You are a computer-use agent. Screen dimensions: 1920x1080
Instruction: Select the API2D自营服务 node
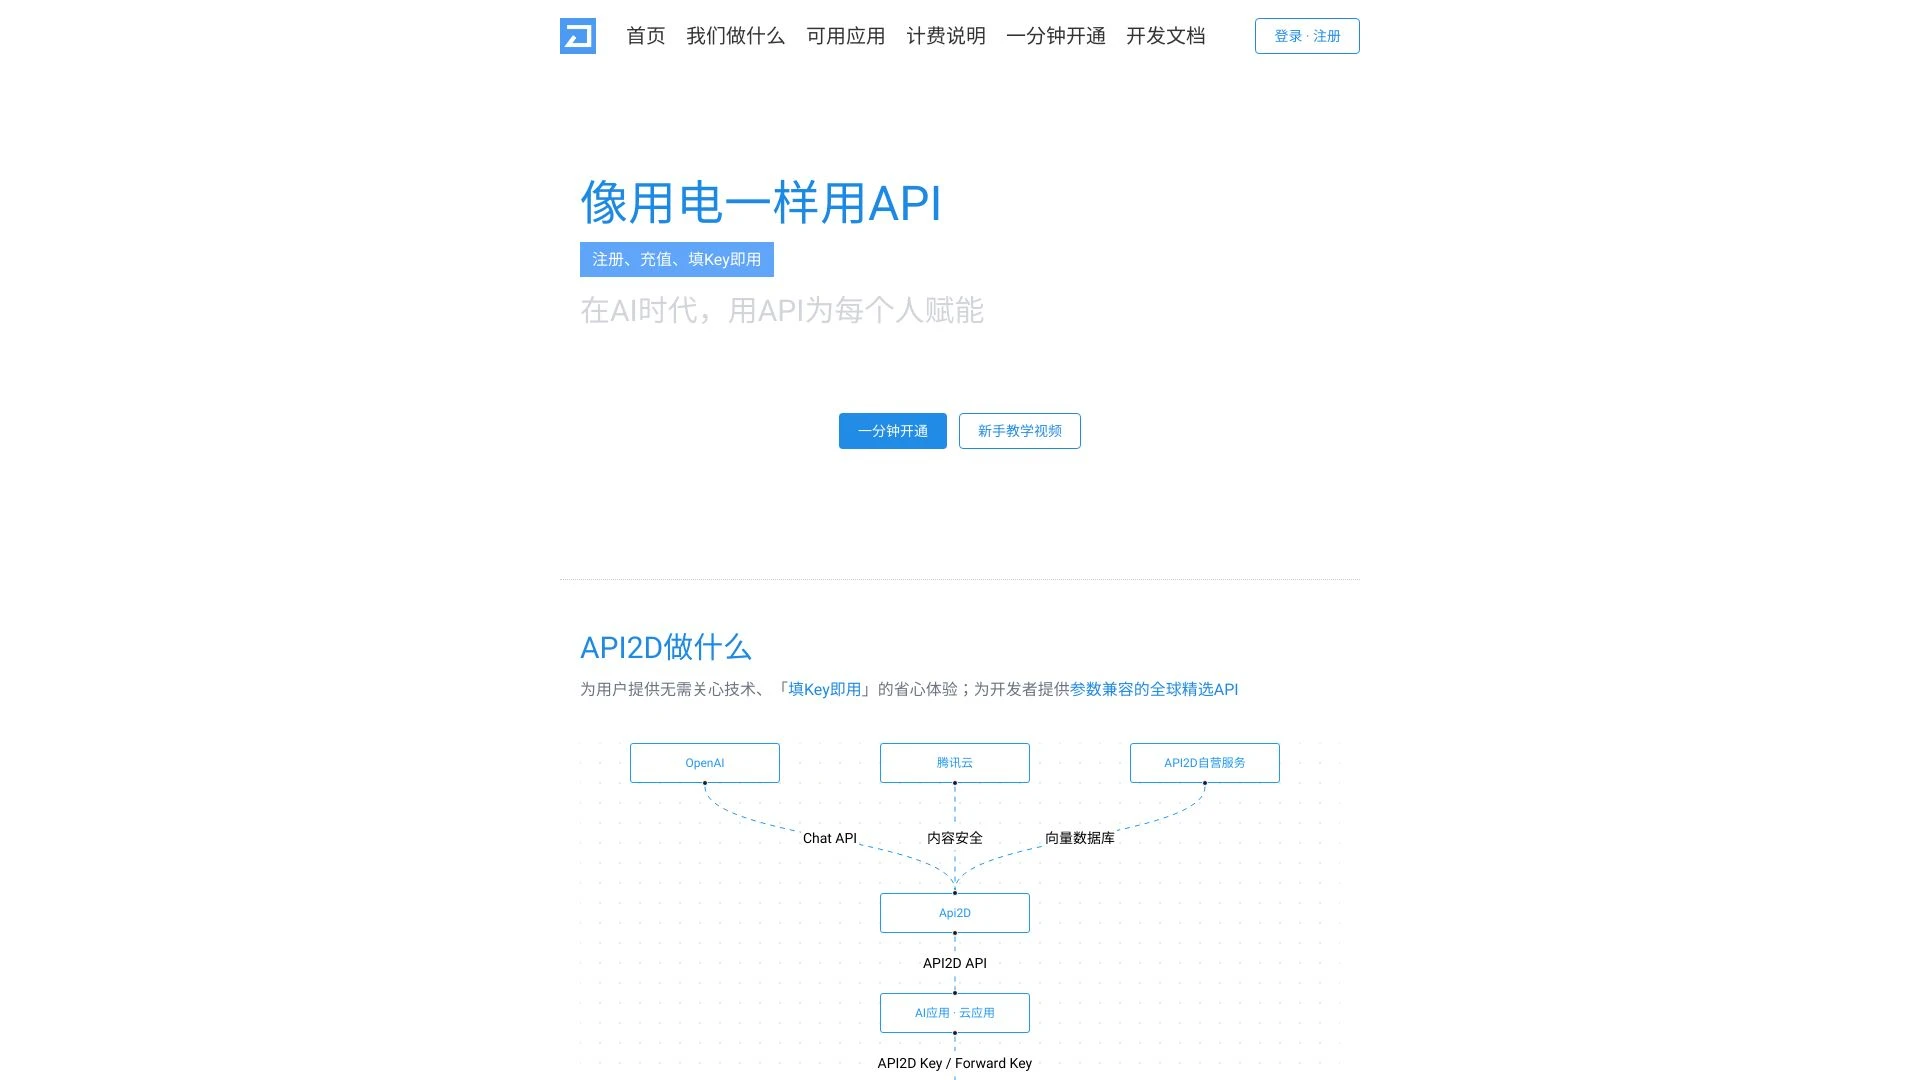[x=1204, y=762]
